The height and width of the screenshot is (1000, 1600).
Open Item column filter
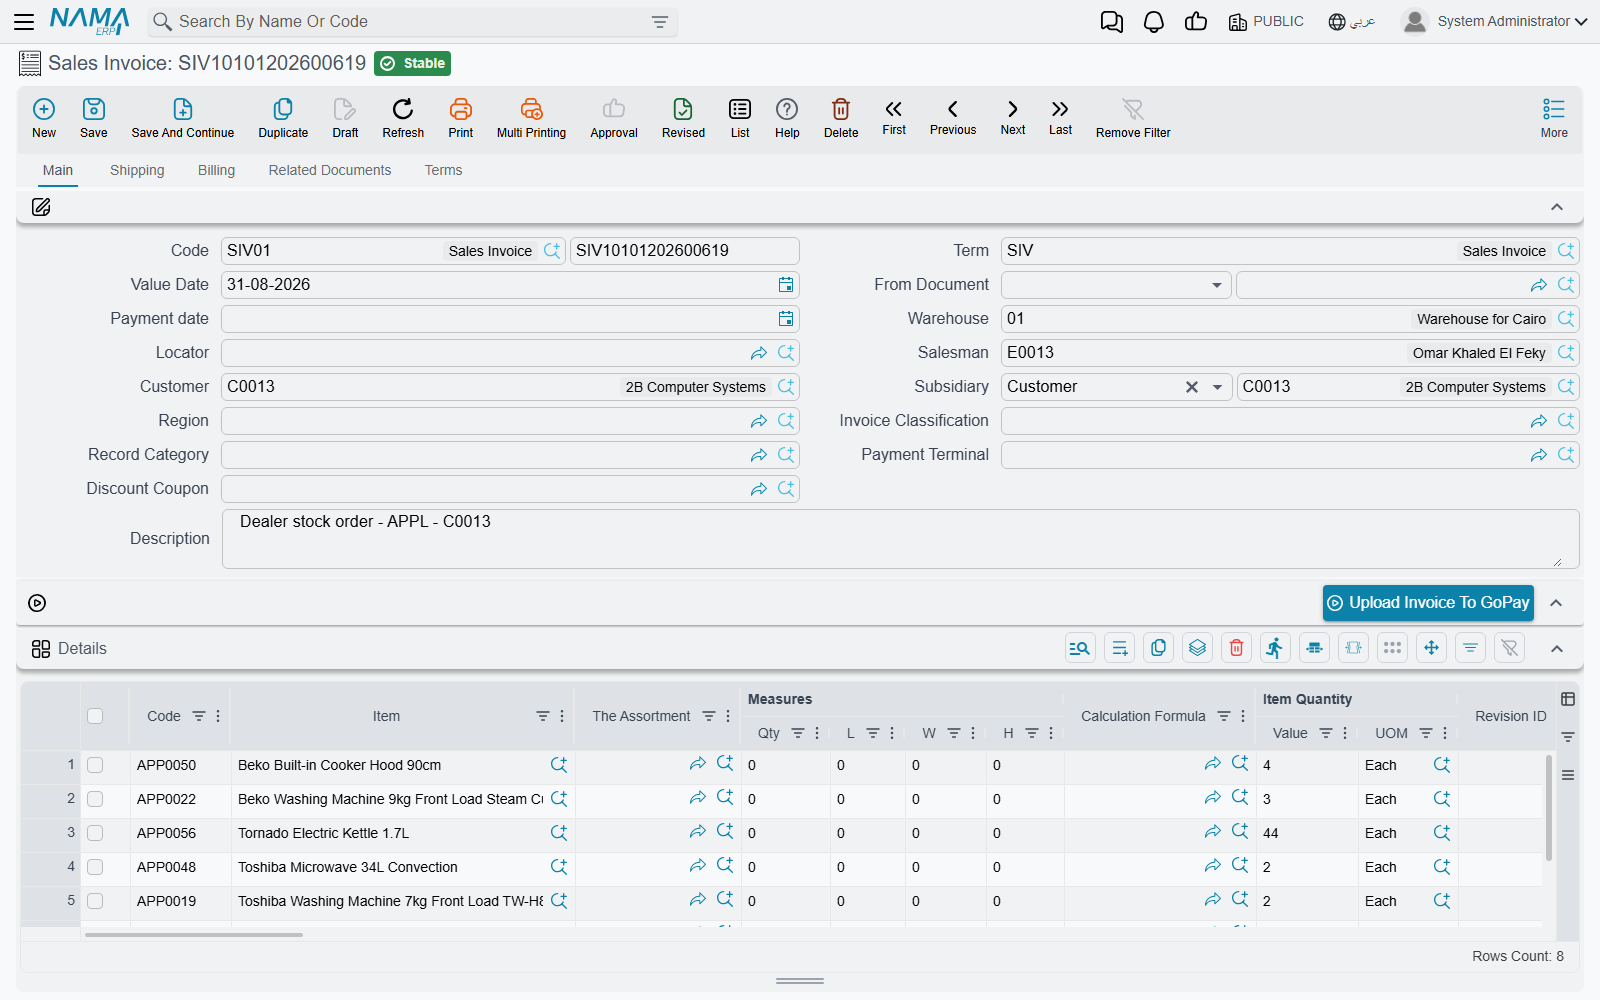click(x=542, y=716)
